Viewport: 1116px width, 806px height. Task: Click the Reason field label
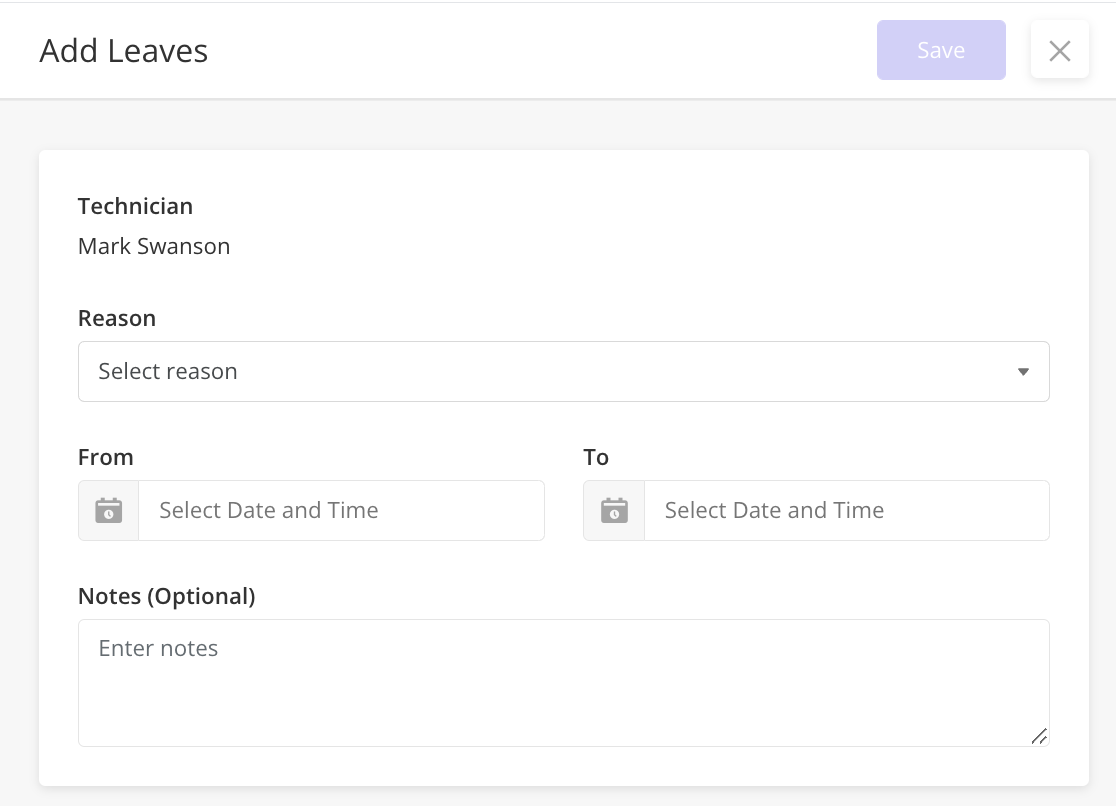click(117, 318)
